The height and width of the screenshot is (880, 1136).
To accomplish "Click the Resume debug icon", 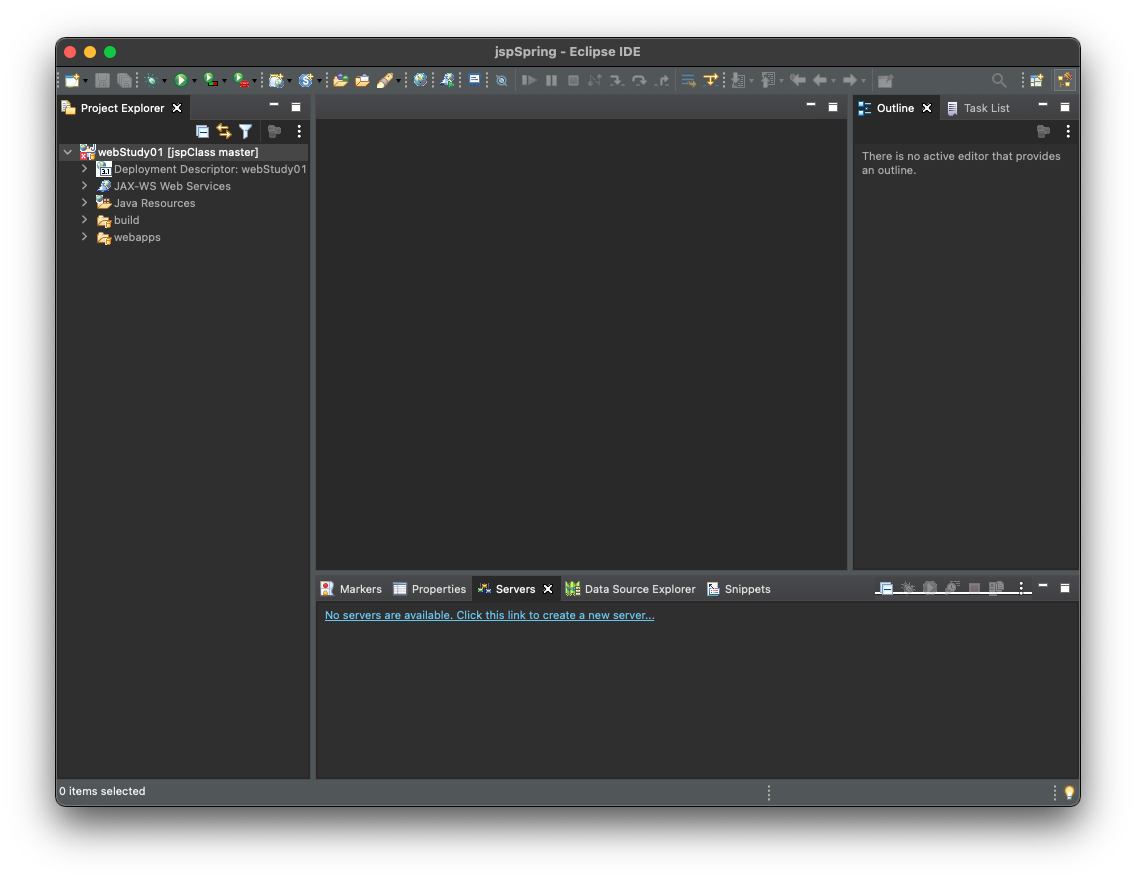I will coord(530,80).
